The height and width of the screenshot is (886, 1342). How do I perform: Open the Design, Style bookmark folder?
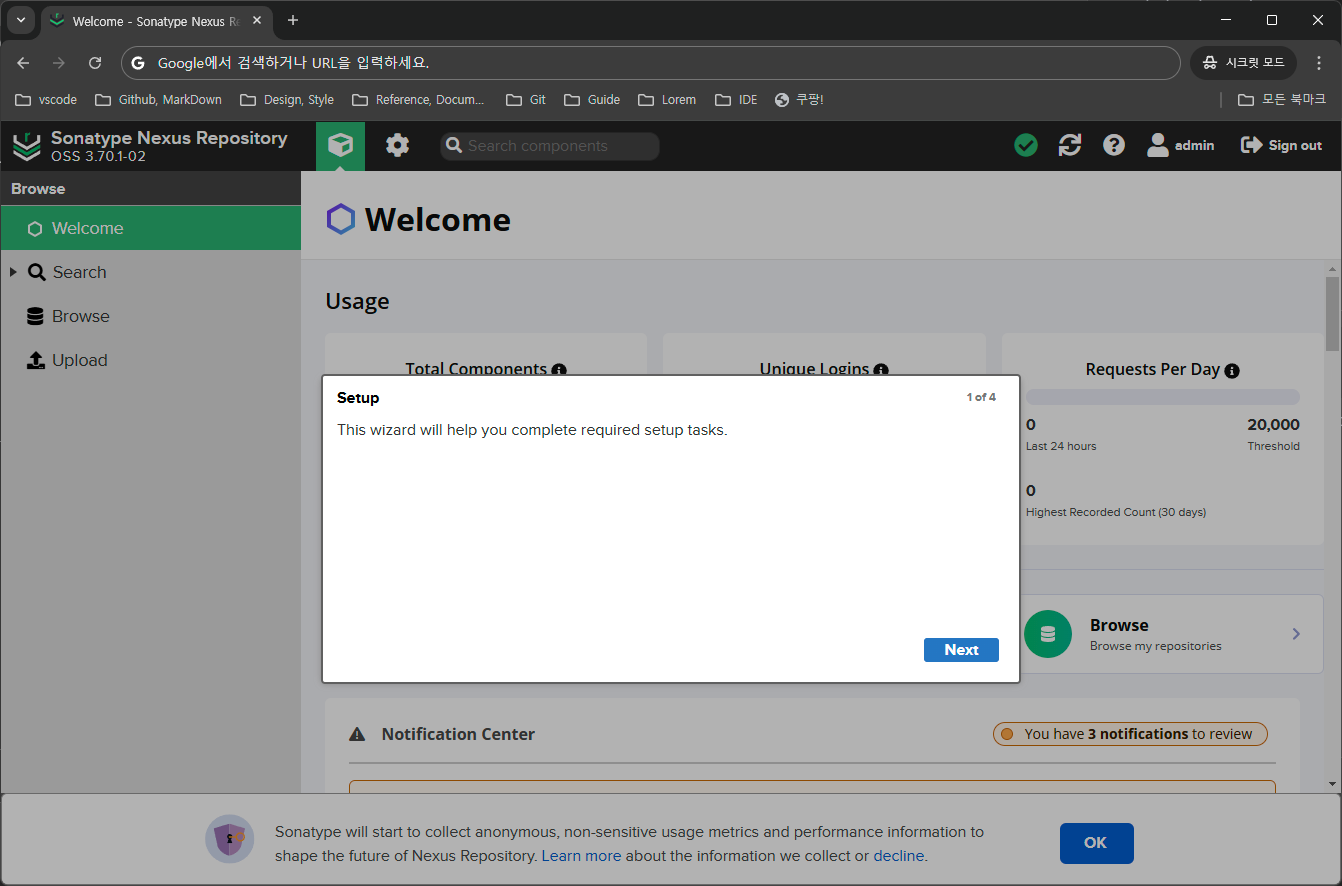point(287,100)
